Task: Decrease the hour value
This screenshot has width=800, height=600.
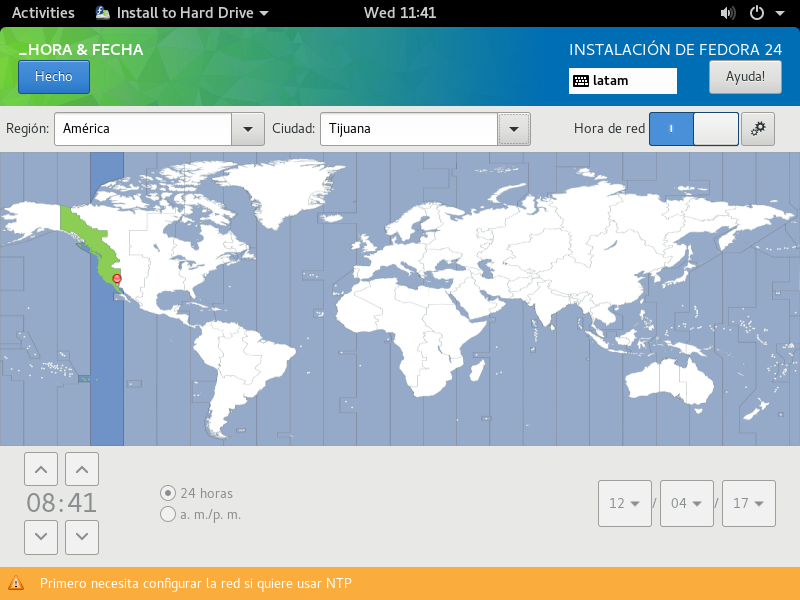Action: [x=41, y=537]
